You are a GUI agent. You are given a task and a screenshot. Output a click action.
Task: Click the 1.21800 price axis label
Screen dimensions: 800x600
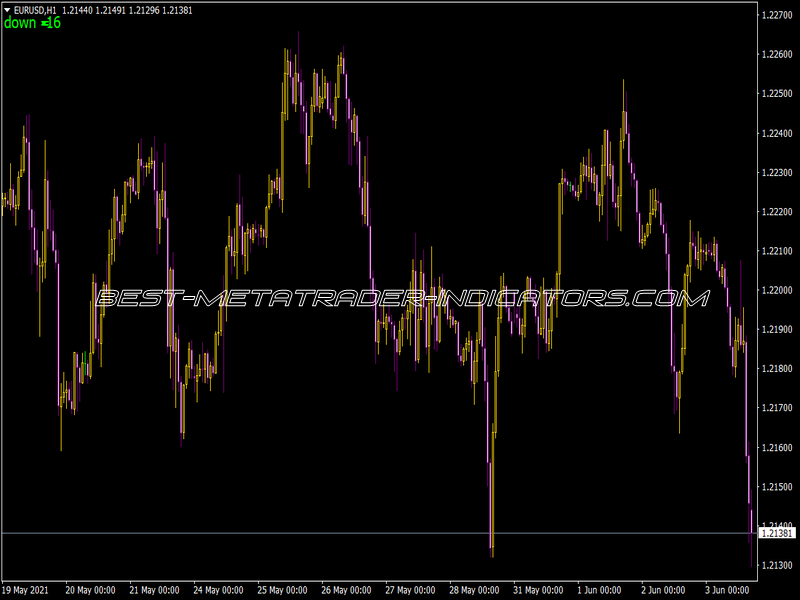(777, 368)
